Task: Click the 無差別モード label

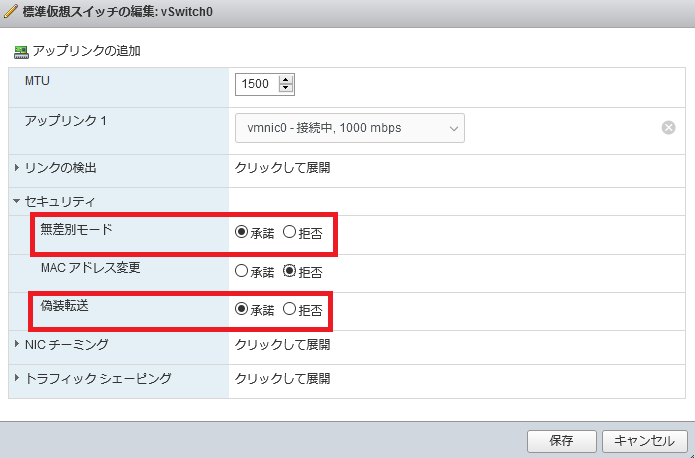Action: click(x=76, y=229)
